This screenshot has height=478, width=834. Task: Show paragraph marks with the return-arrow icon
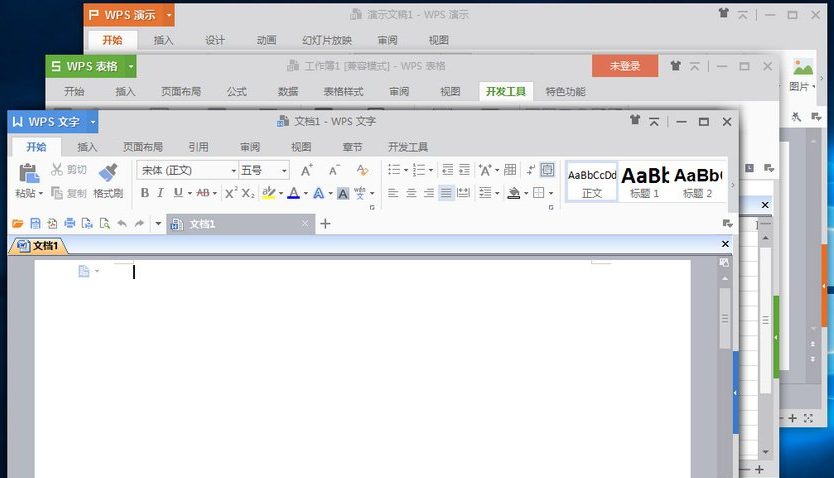[x=531, y=170]
